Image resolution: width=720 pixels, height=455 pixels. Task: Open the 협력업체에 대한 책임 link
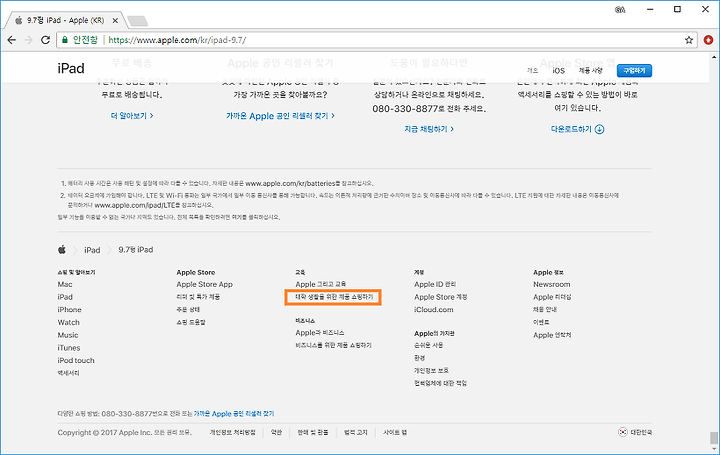(x=440, y=383)
